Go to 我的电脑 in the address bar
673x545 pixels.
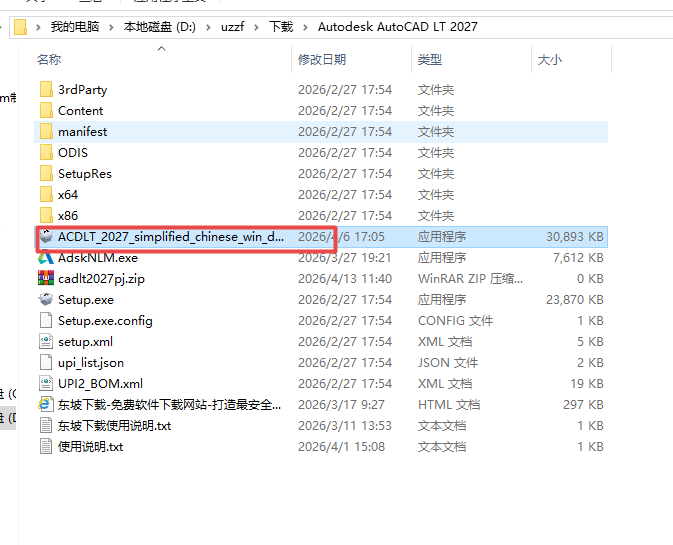click(75, 27)
